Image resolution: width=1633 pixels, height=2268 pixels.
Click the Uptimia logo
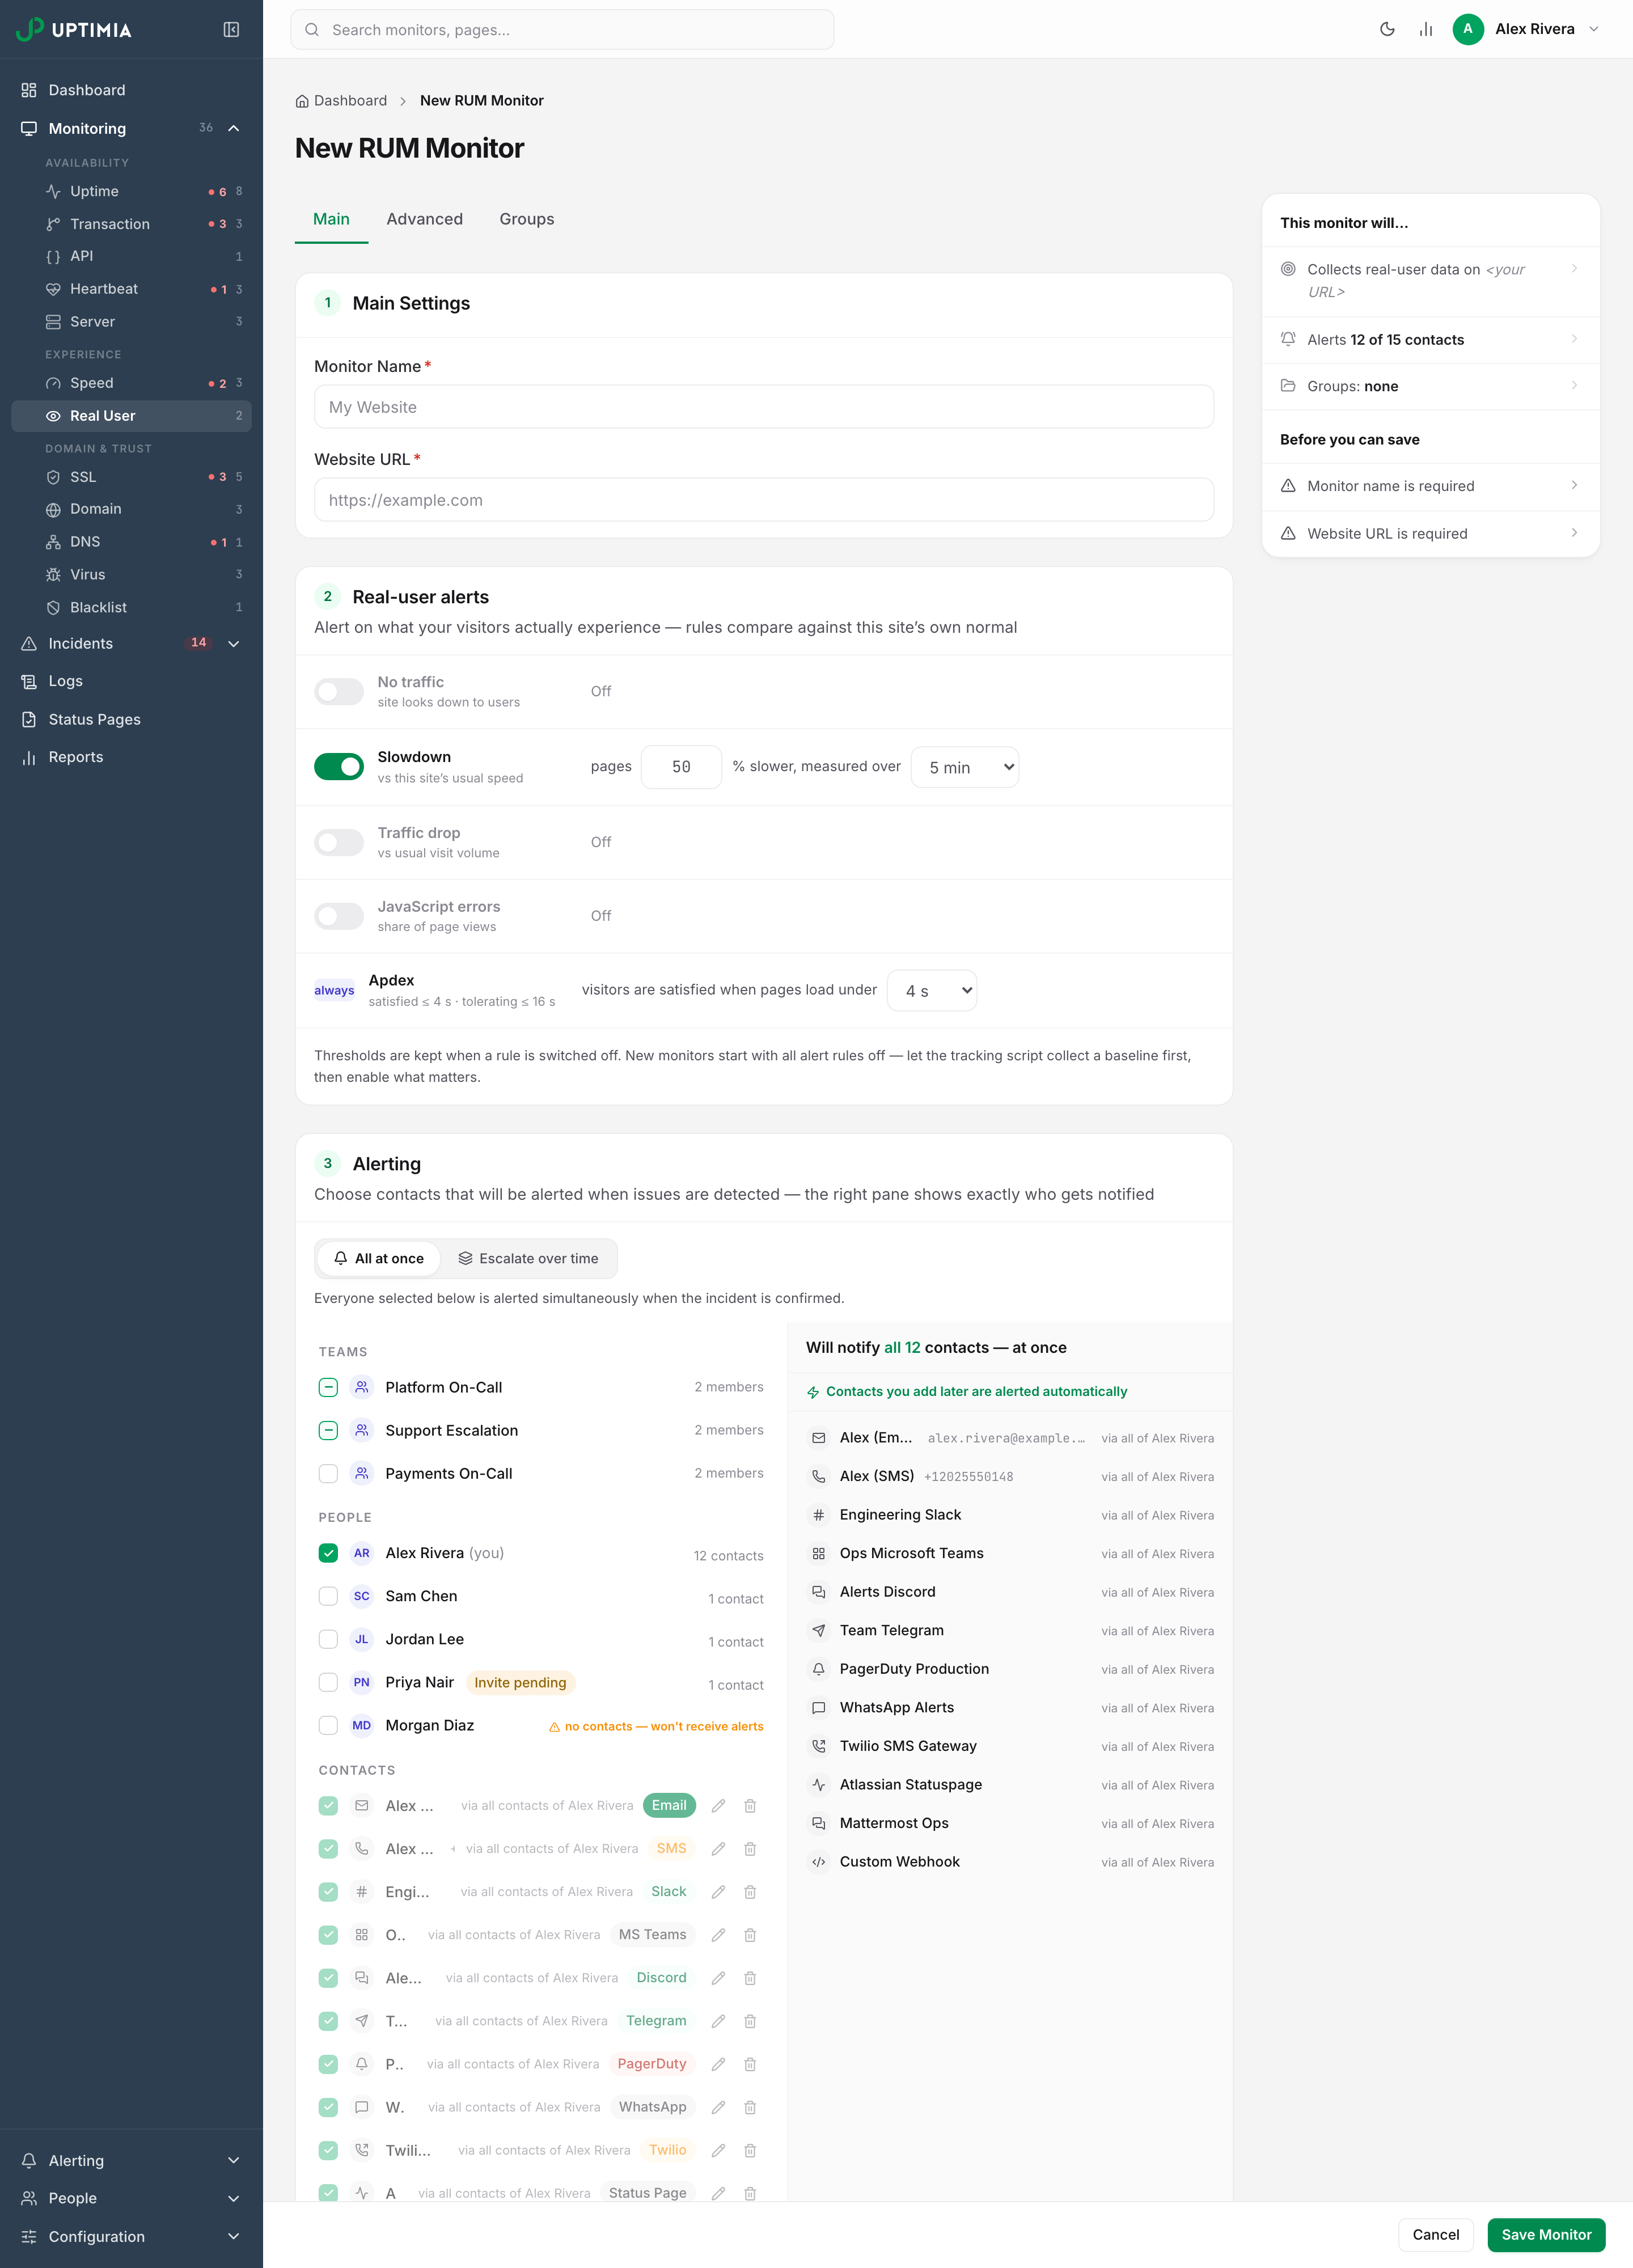[x=74, y=29]
